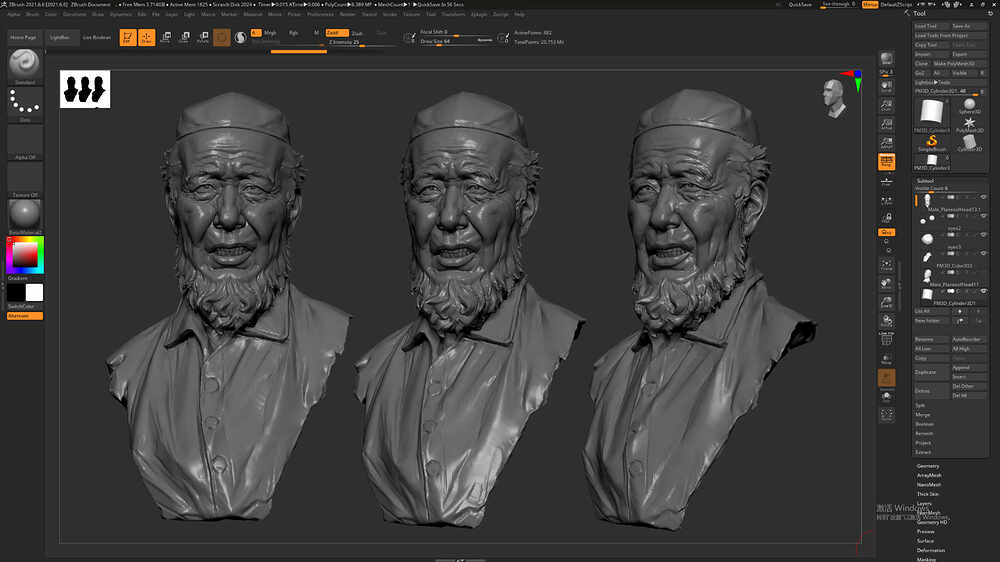1000x562 pixels.
Task: Open the Brush menu
Action: [x=32, y=14]
